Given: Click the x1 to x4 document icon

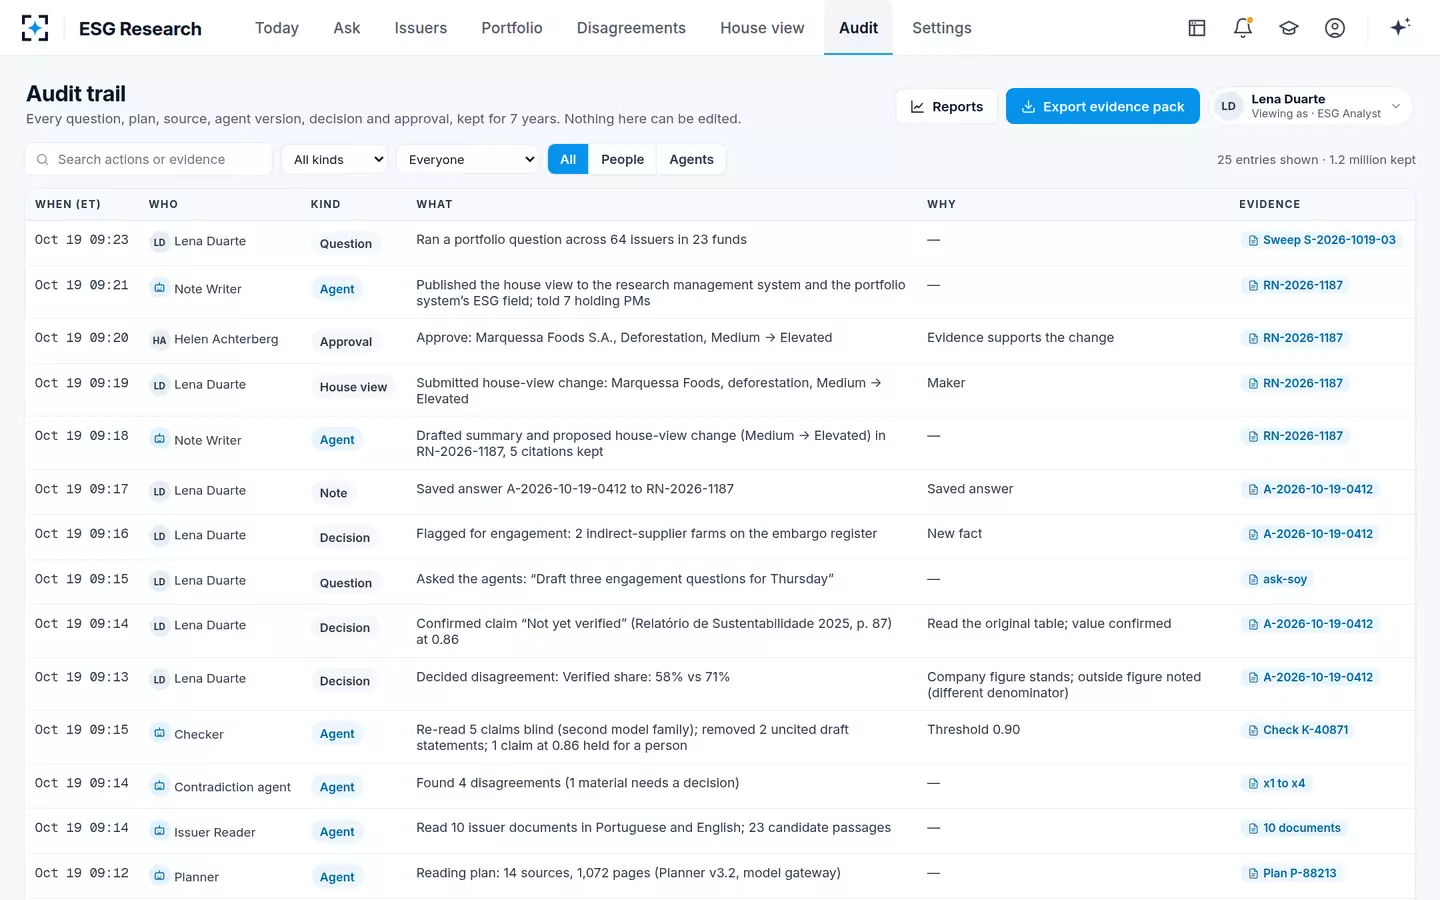Looking at the screenshot, I should coord(1253,784).
